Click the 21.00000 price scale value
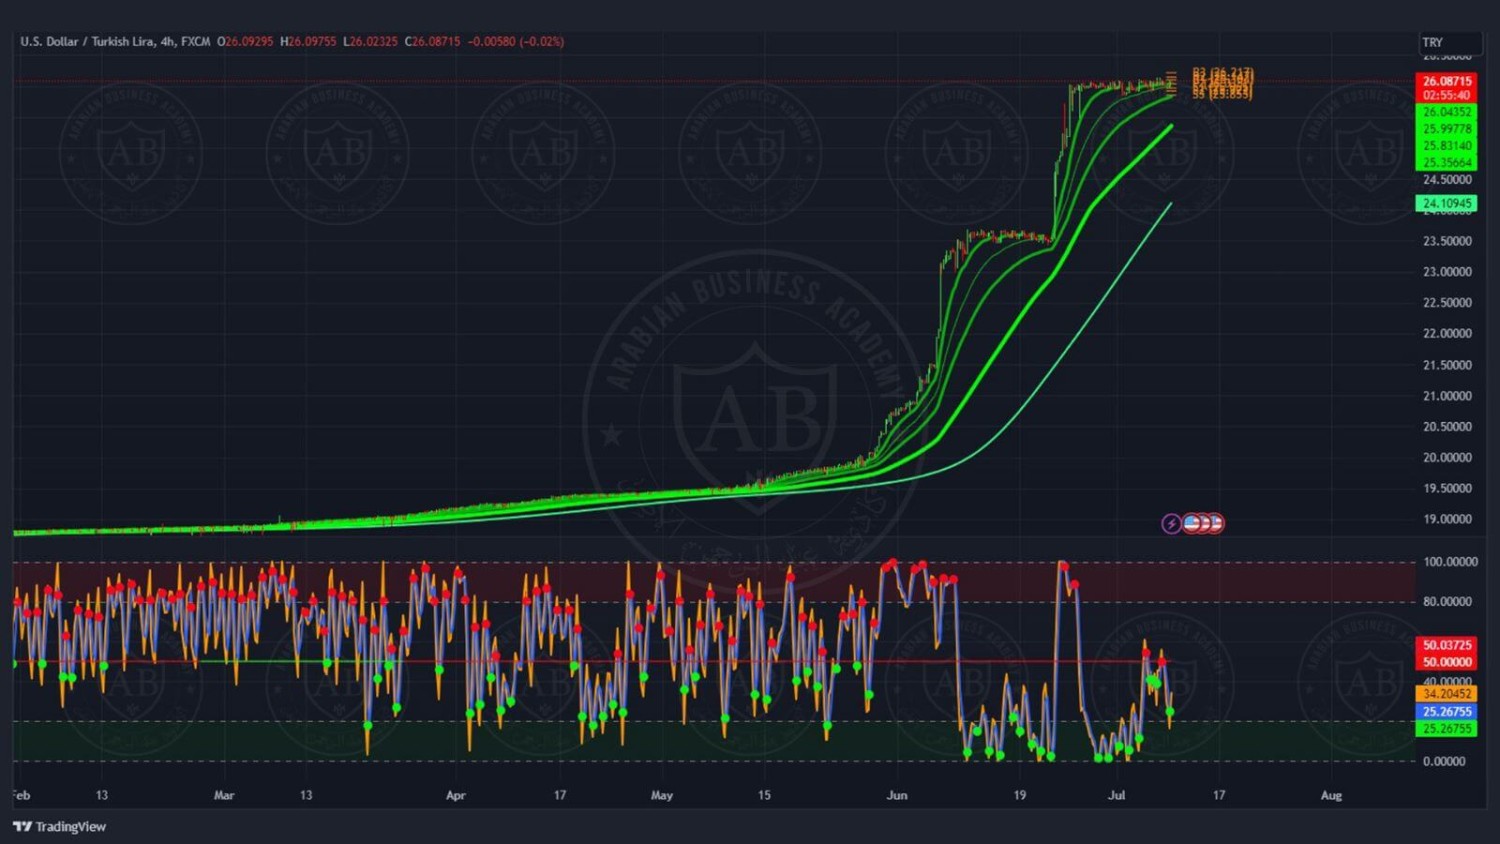Viewport: 1500px width, 844px height. click(x=1447, y=396)
